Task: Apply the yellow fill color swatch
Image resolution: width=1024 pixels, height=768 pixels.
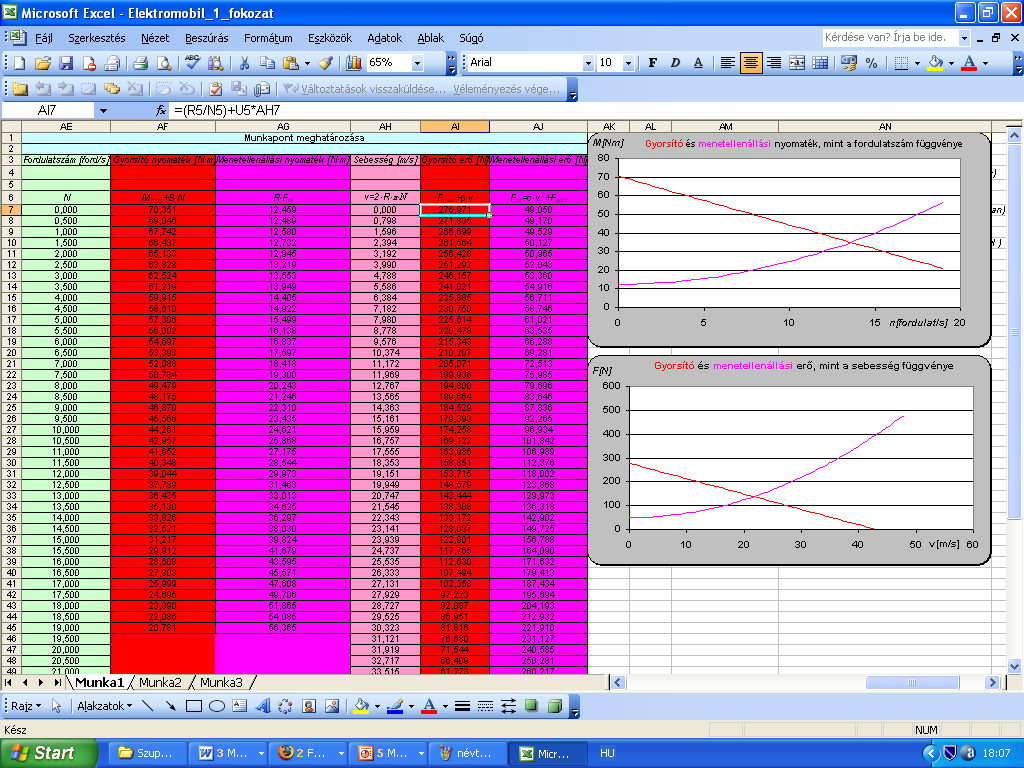Action: point(935,63)
